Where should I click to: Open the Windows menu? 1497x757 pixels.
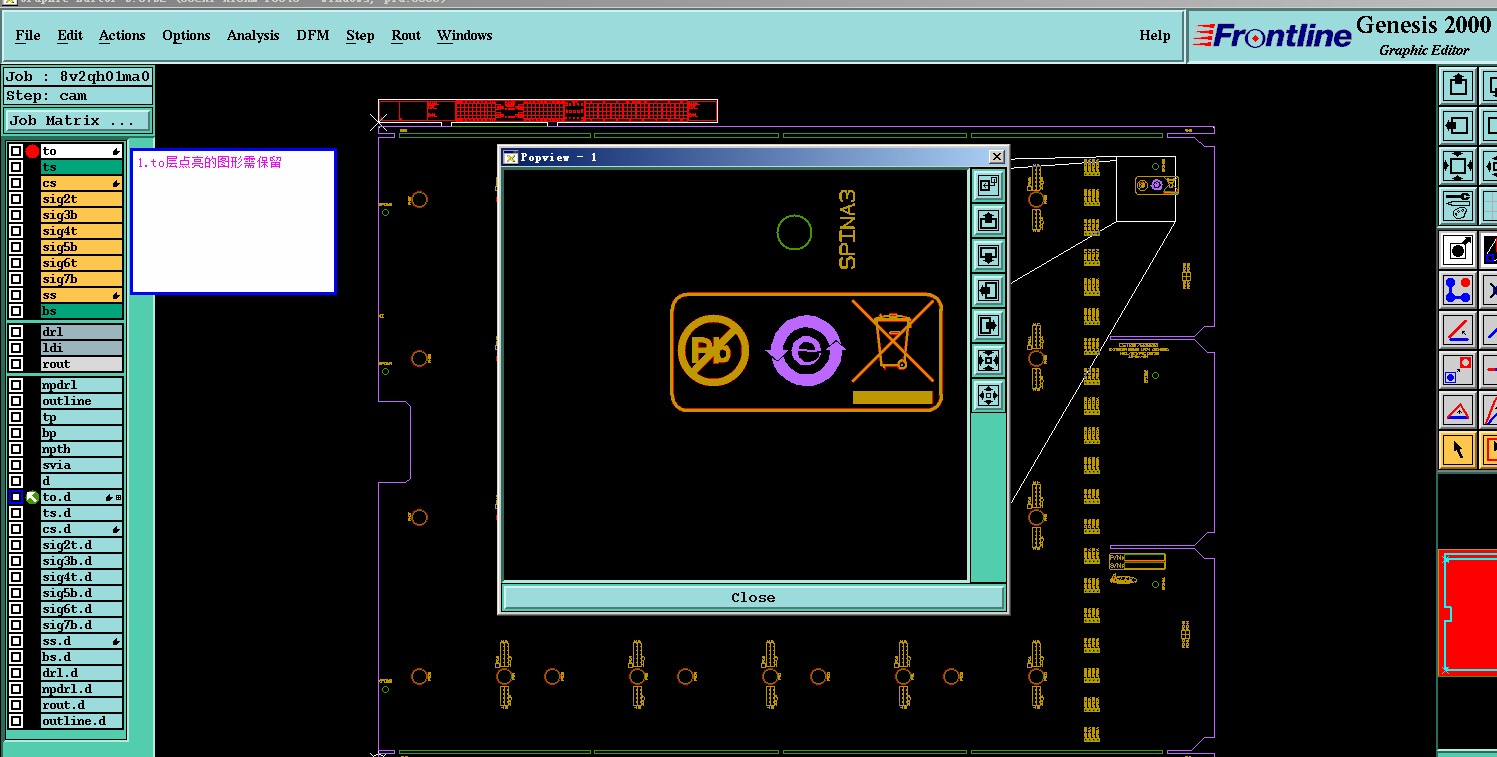[464, 35]
